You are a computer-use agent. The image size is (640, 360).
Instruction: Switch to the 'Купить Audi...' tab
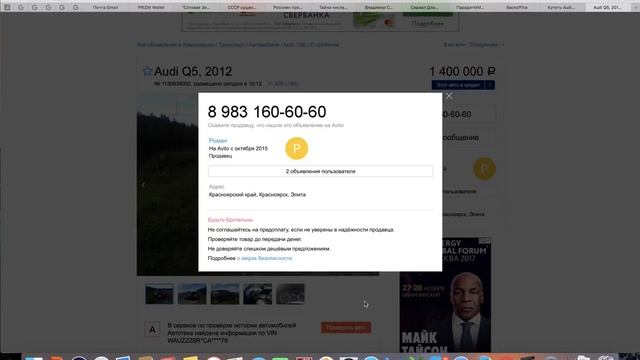click(561, 7)
